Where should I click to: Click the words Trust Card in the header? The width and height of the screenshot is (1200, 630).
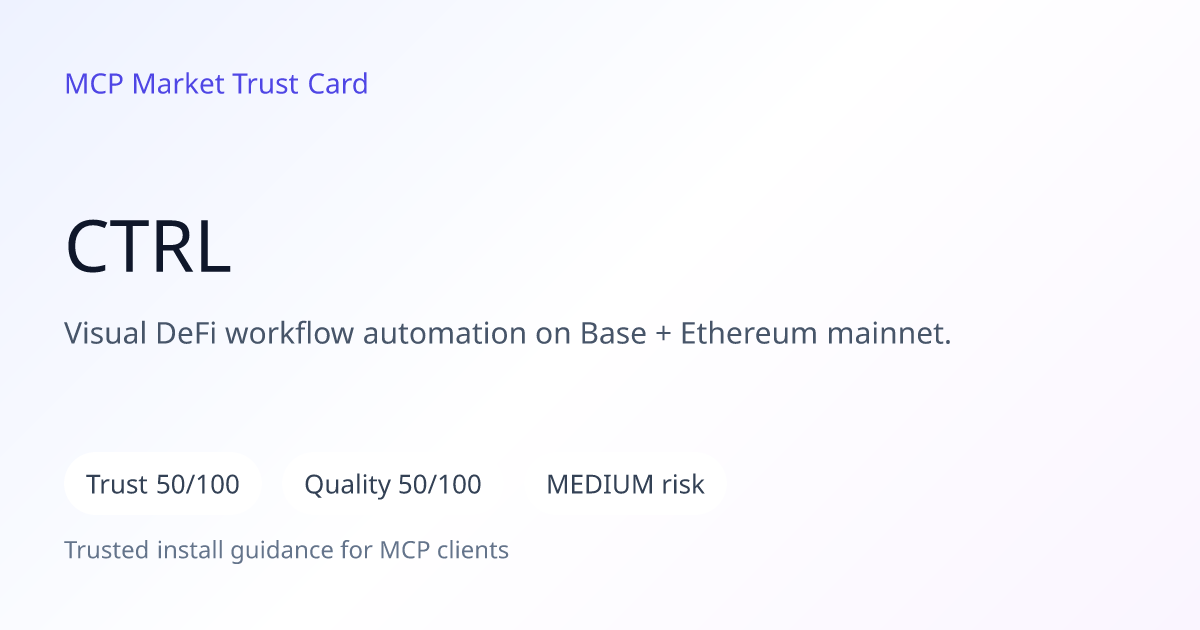(300, 84)
